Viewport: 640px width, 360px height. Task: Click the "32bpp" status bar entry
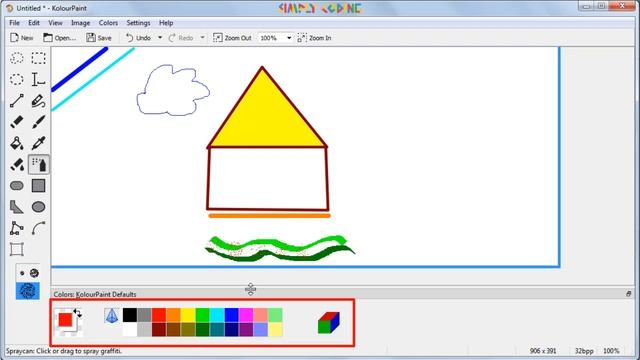pyautogui.click(x=584, y=351)
